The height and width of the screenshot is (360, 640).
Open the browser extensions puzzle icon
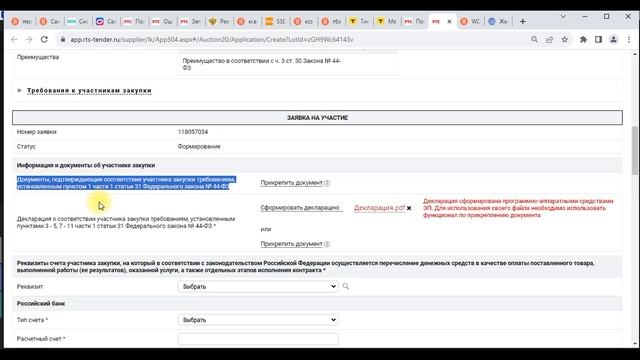(x=583, y=40)
